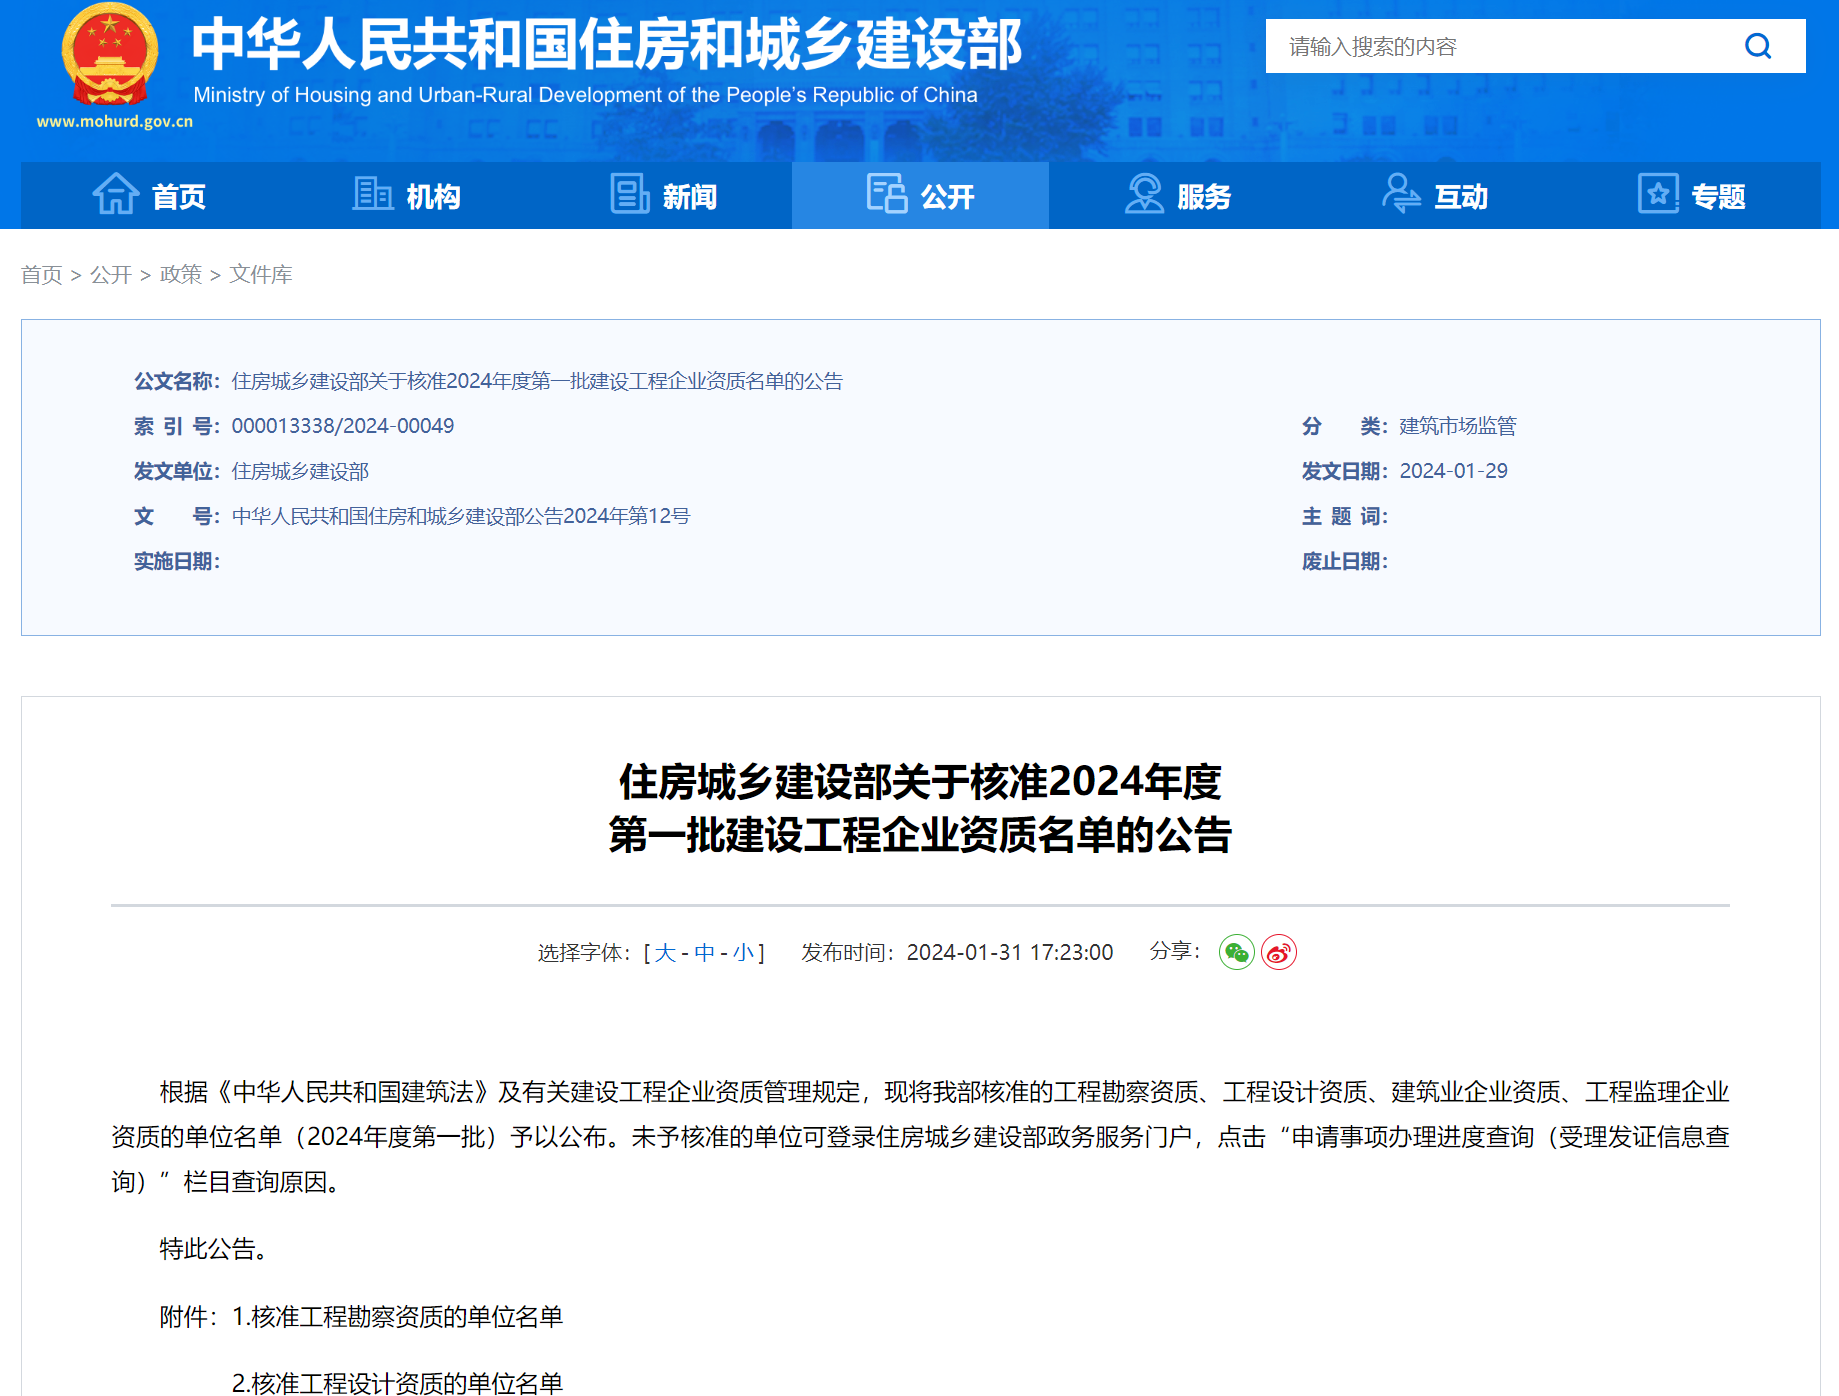This screenshot has height=1396, width=1839.
Task: Share article via WeChat icon
Action: pos(1236,952)
